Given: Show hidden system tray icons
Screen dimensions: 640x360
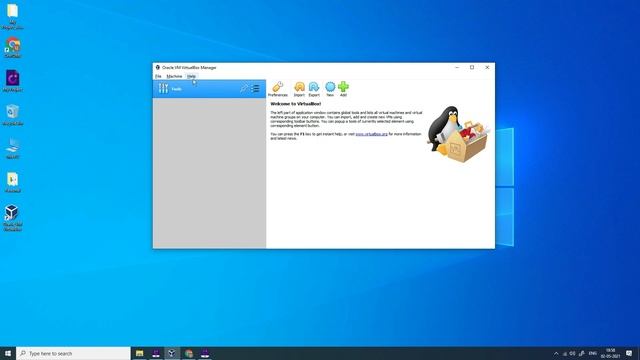Looking at the screenshot, I should [556, 353].
